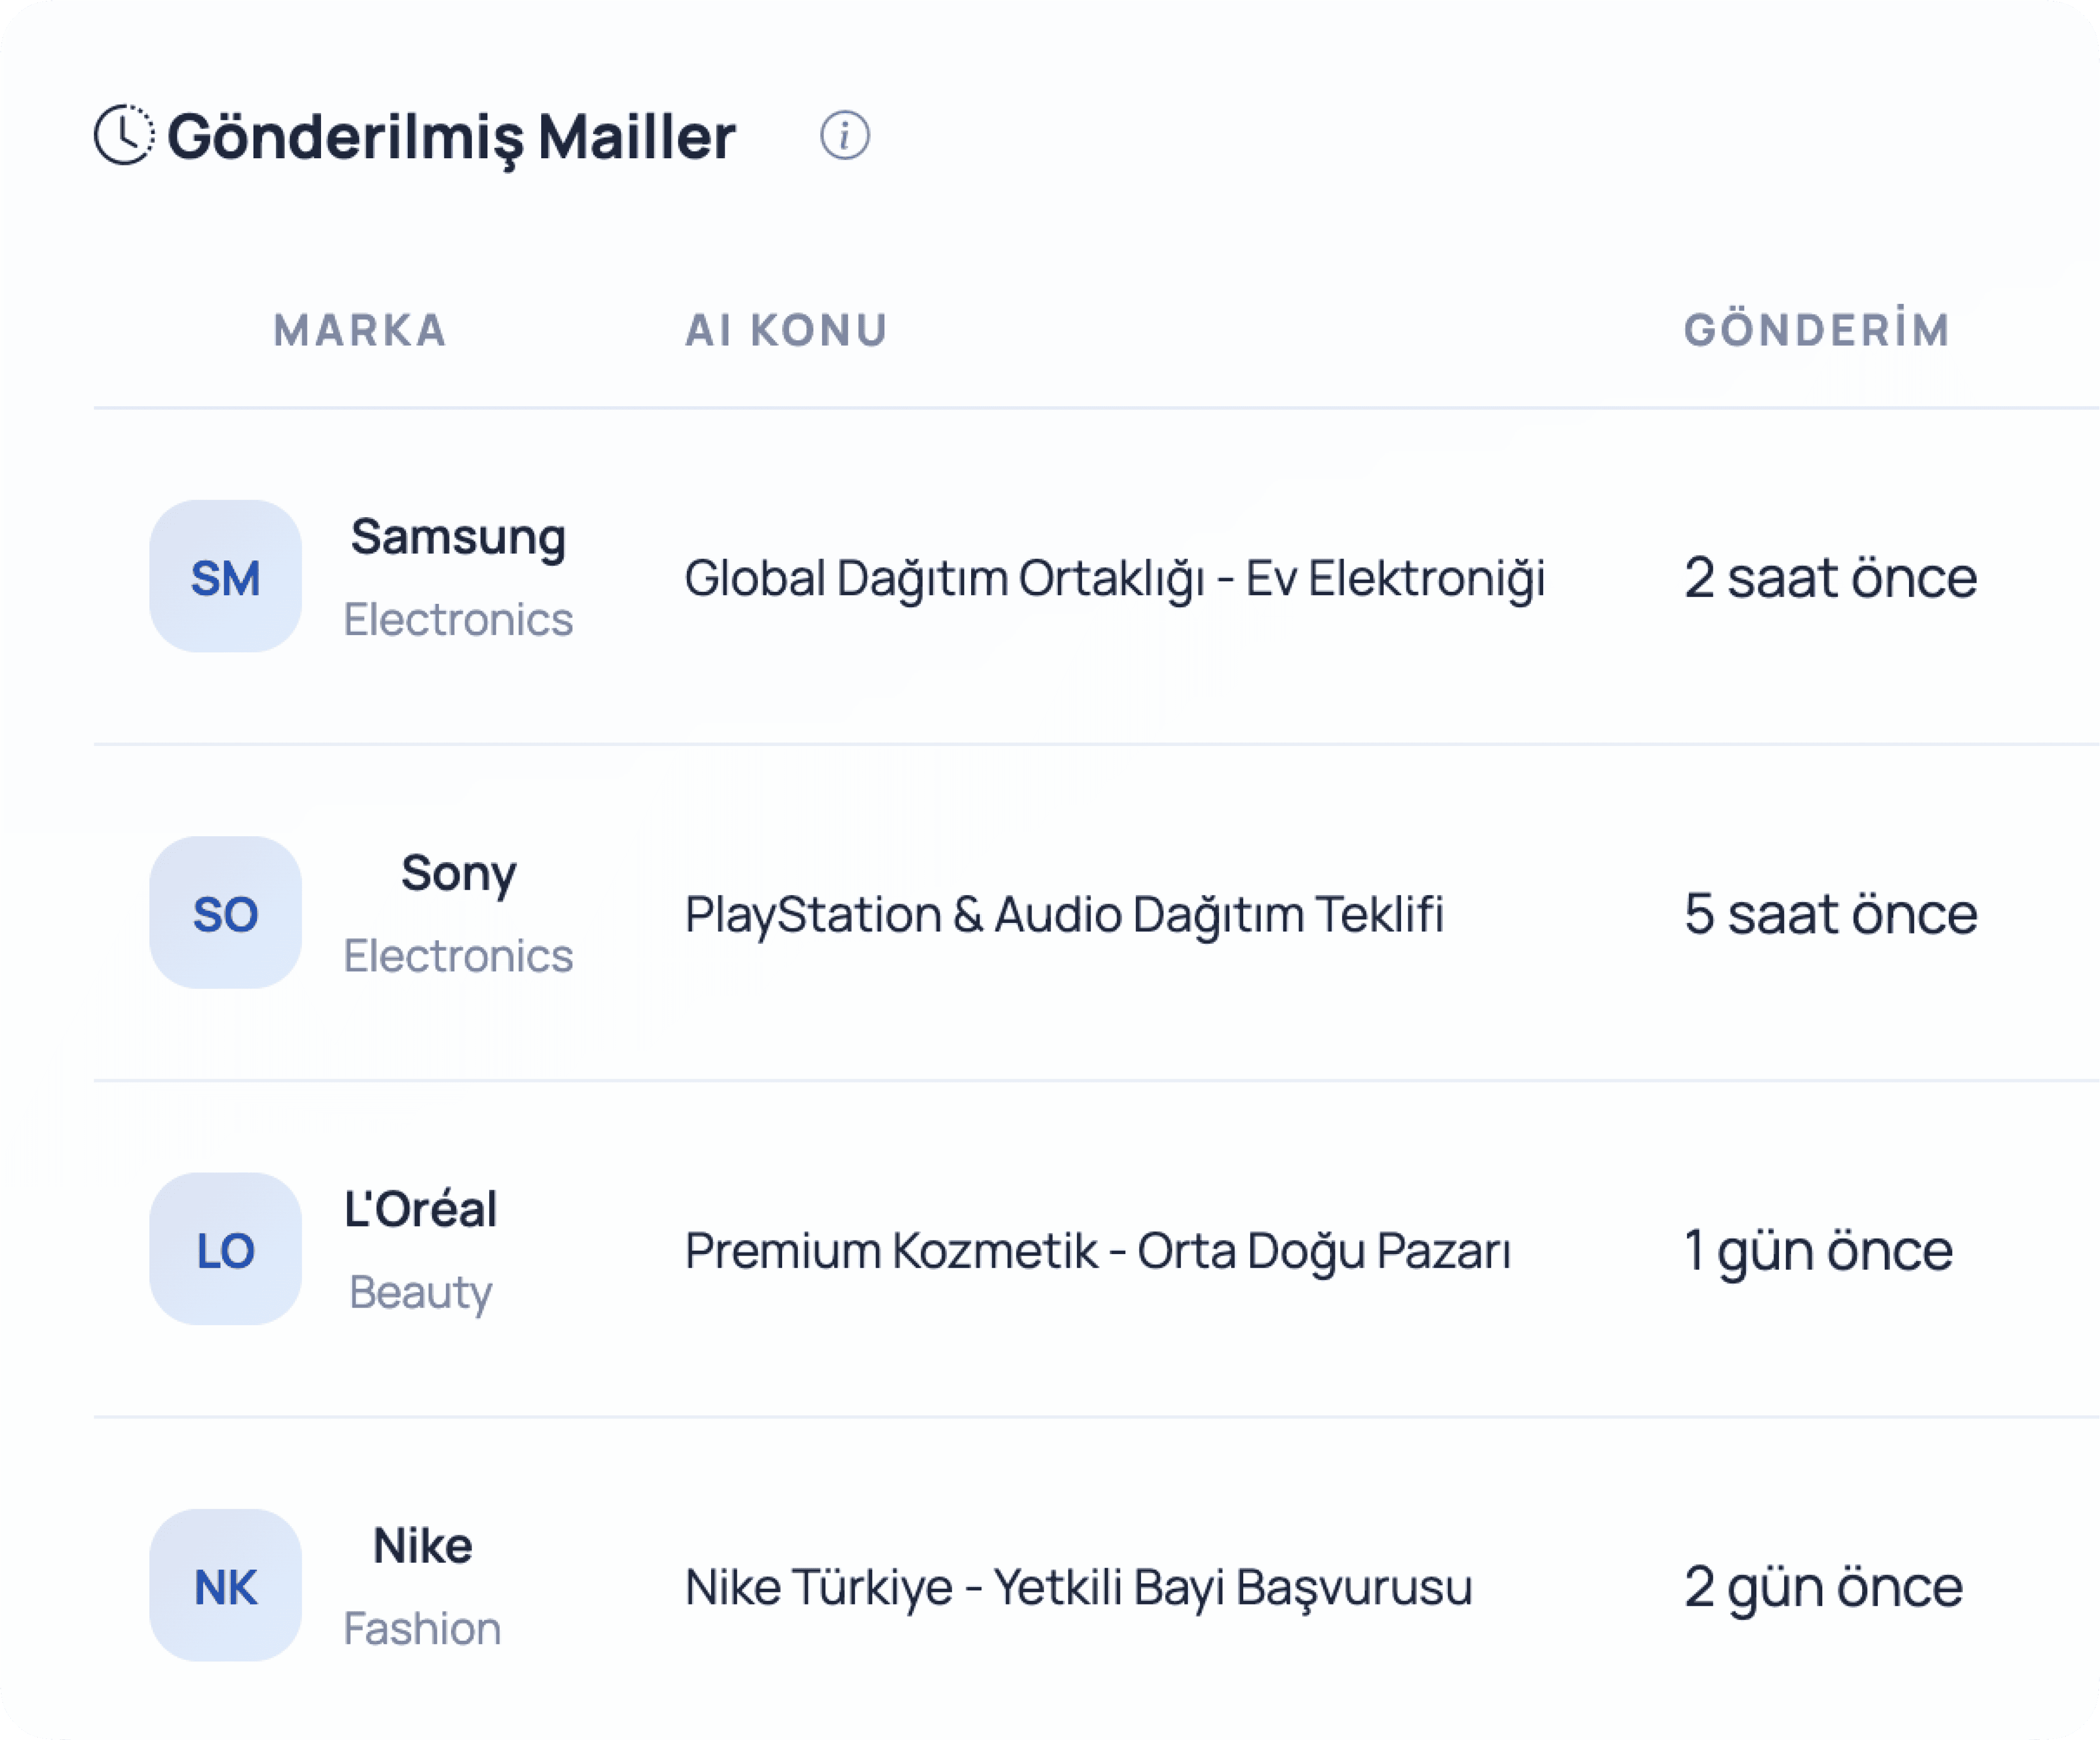Viewport: 2100px width, 1740px height.
Task: Select the LO L'Oréal avatar badge
Action: coord(225,1249)
